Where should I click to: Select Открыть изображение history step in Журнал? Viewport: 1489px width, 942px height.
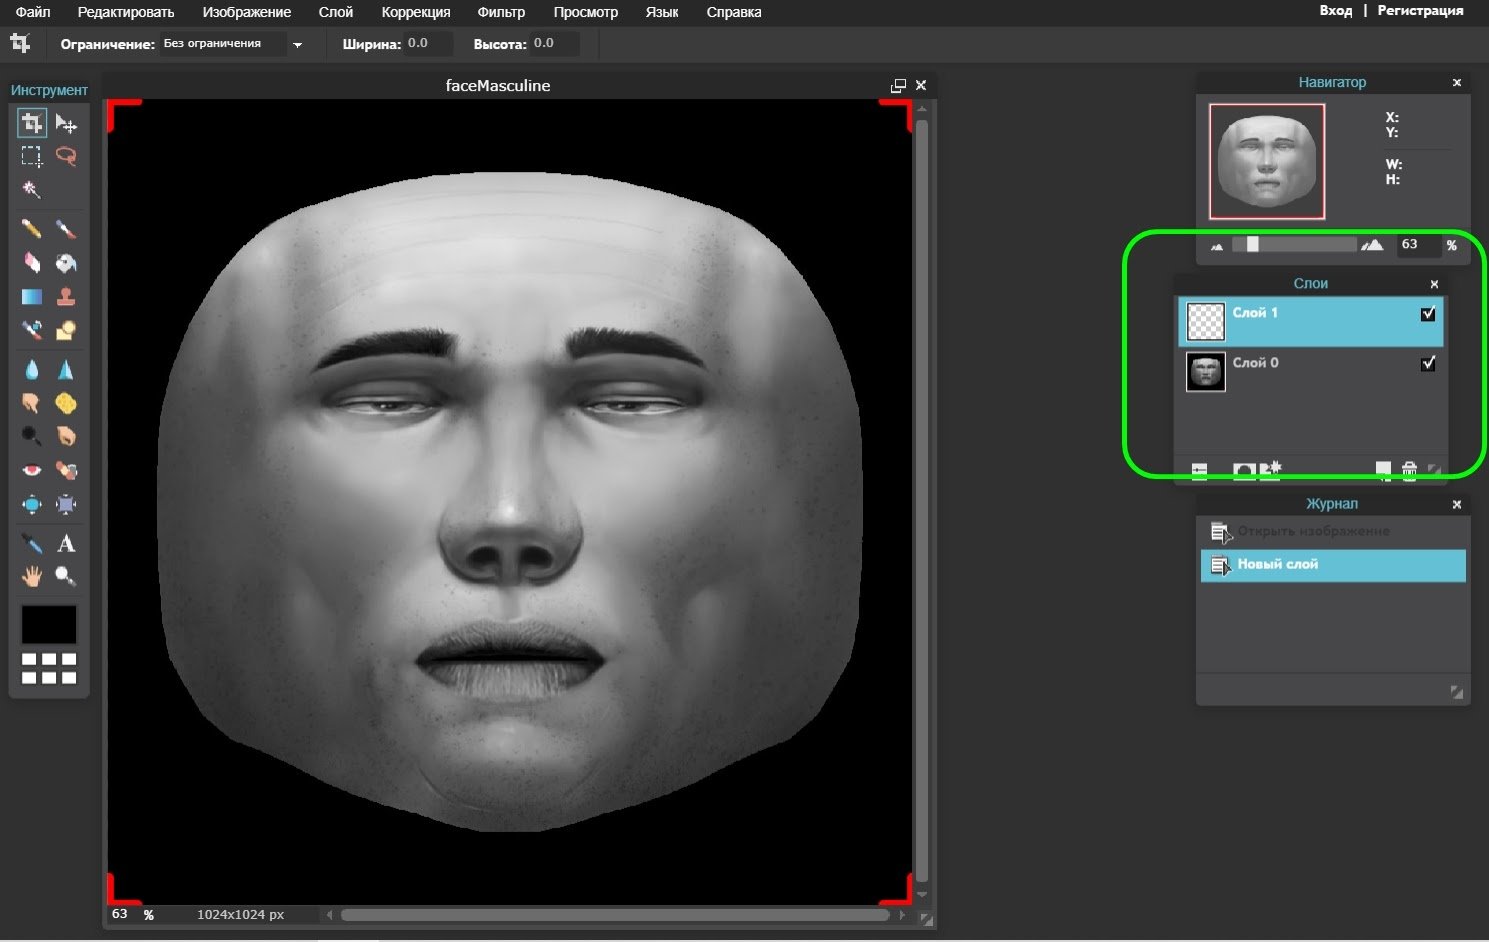pos(1313,531)
